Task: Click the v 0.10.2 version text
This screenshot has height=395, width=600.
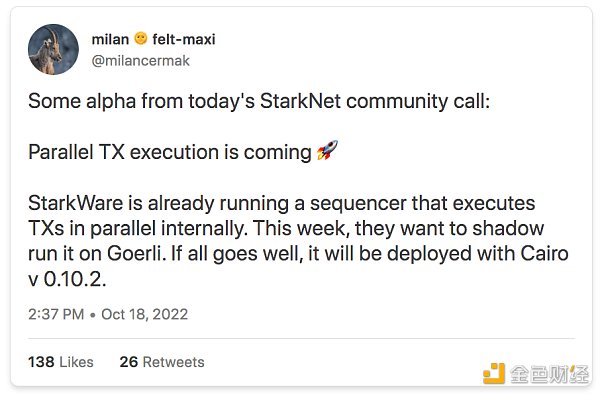Action: (x=67, y=279)
